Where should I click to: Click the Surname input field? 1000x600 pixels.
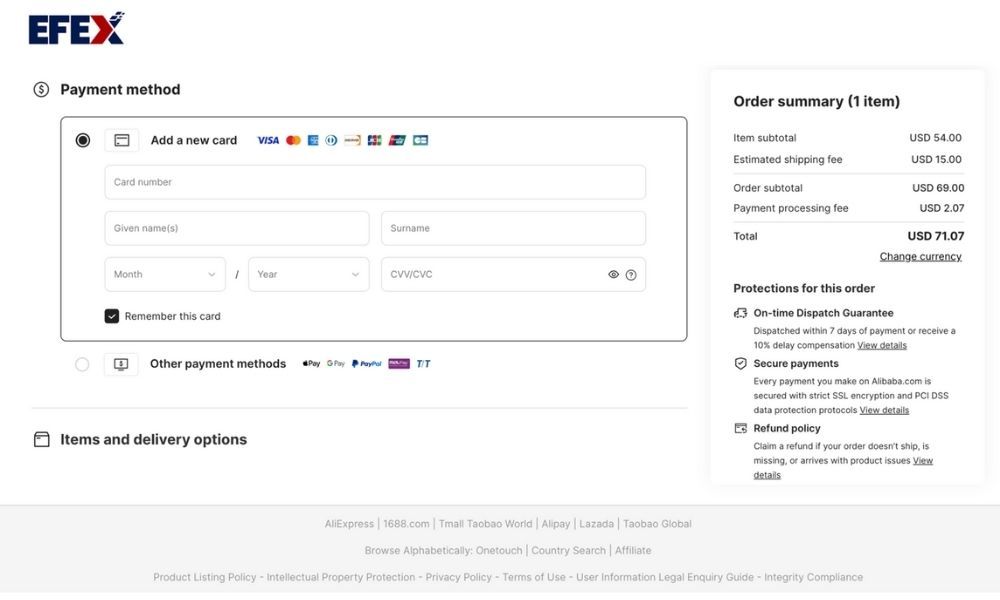pyautogui.click(x=513, y=228)
